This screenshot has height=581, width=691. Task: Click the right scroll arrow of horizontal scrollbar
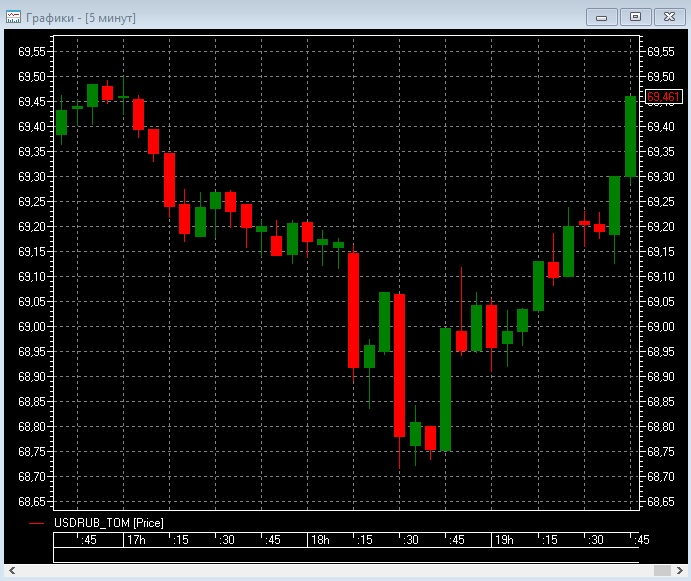pyautogui.click(x=679, y=570)
